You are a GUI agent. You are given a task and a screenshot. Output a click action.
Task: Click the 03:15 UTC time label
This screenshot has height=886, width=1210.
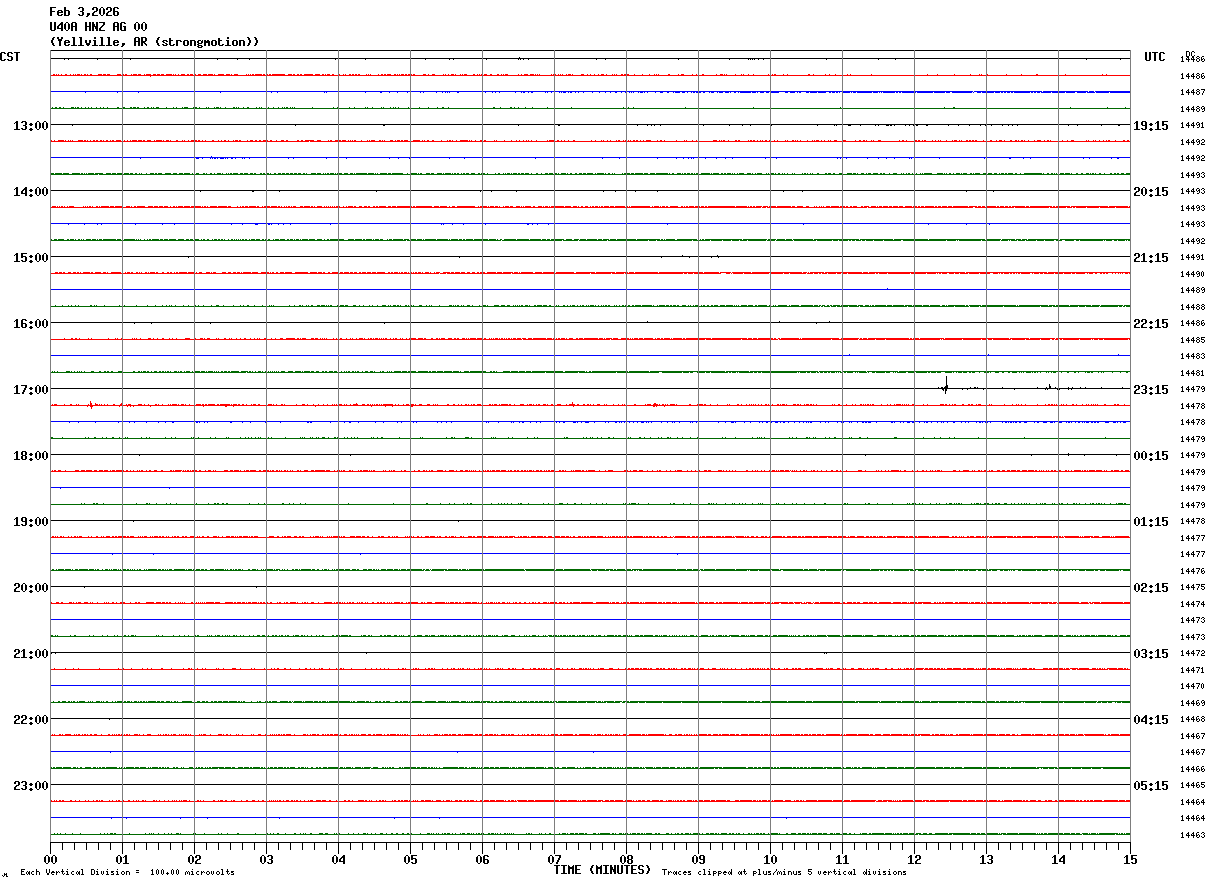tap(1151, 654)
